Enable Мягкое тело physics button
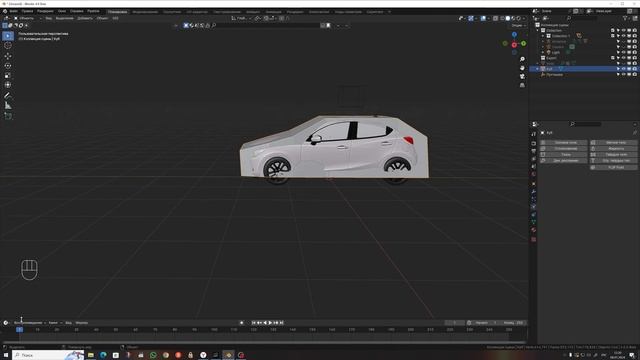The width and height of the screenshot is (640, 360). pyautogui.click(x=613, y=142)
